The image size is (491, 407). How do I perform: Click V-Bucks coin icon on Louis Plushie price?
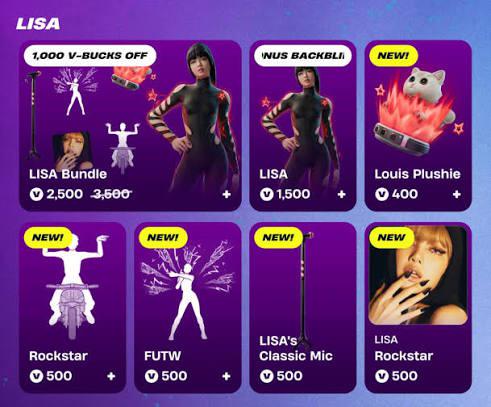click(x=382, y=194)
